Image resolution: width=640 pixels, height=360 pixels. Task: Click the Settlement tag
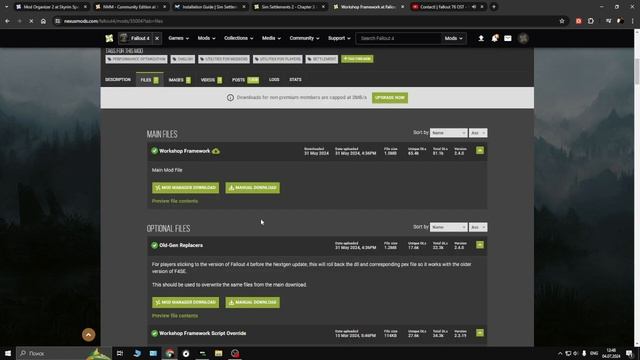click(322, 59)
